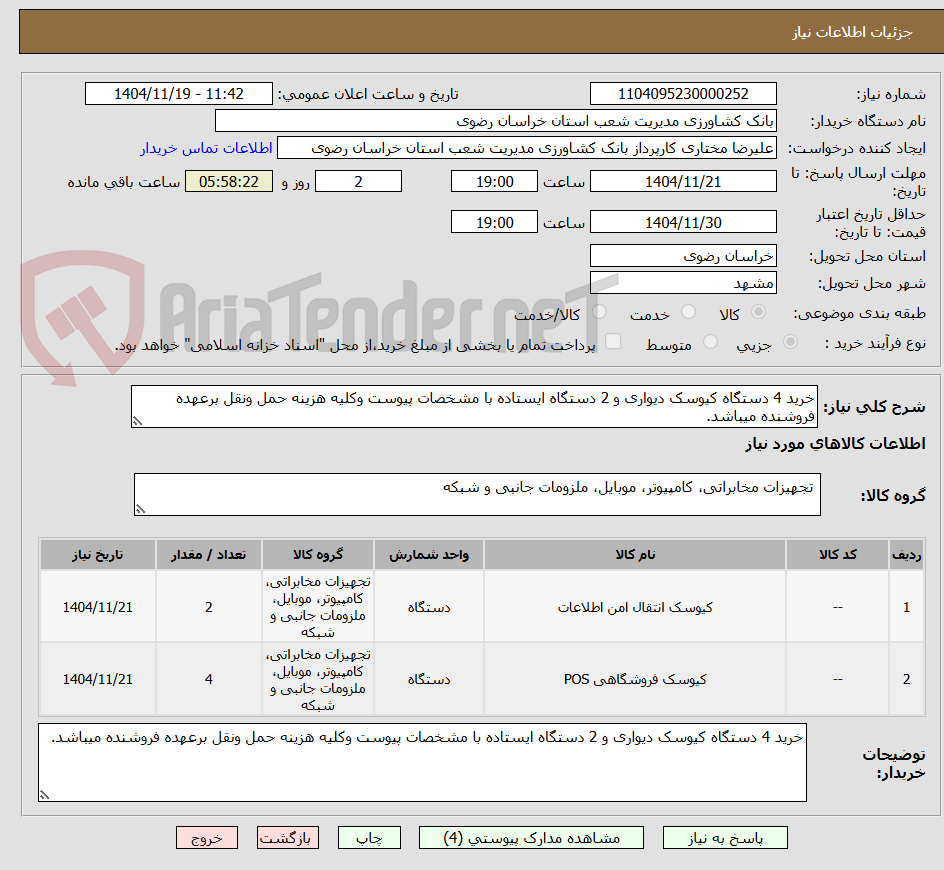The image size is (944, 870).
Task: Click the تعداد / مقدار column header
Action: pos(209,555)
